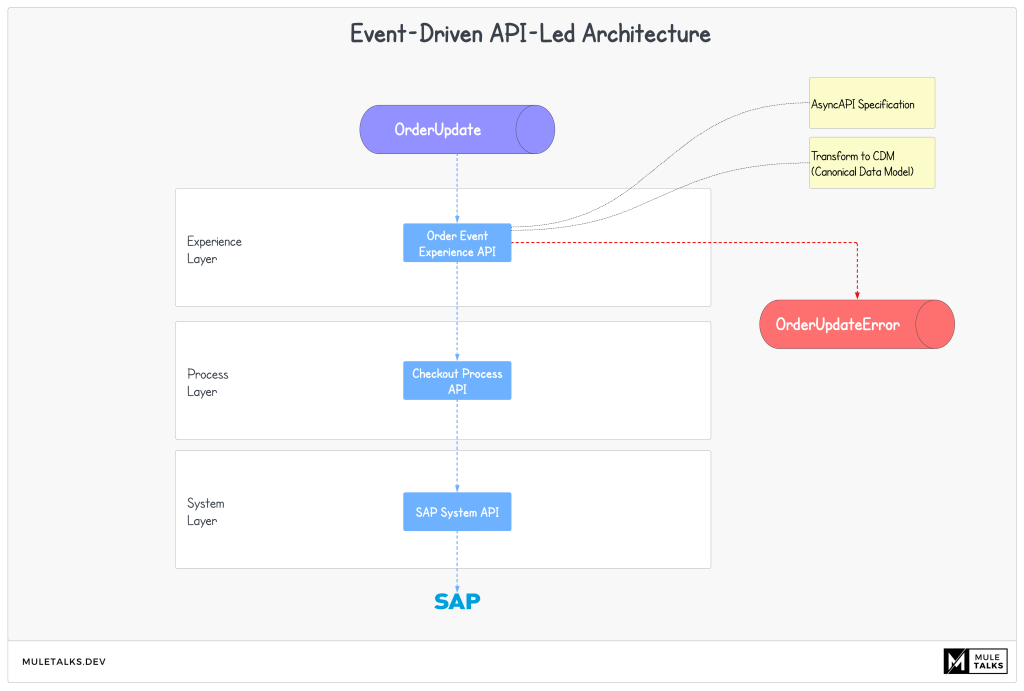The height and width of the screenshot is (691, 1024).
Task: Open the AsyncAPI Specification note
Action: click(x=870, y=102)
